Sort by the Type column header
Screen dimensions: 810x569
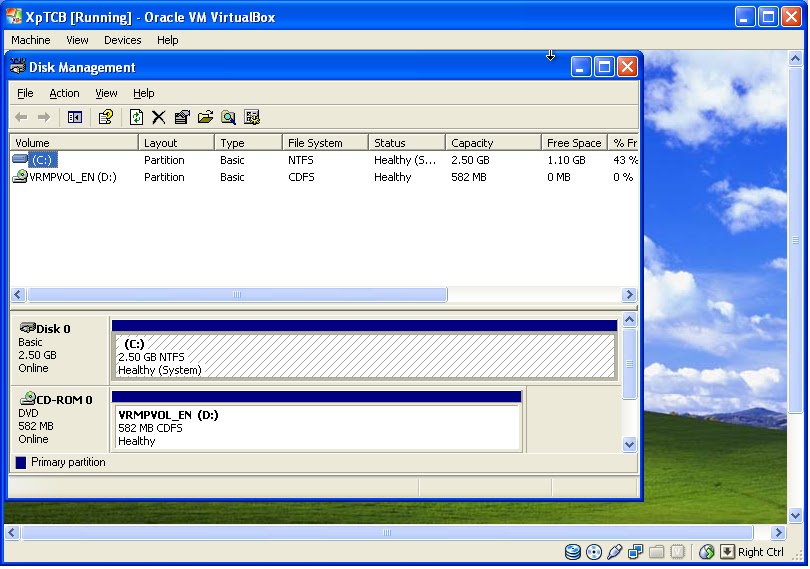pos(248,143)
